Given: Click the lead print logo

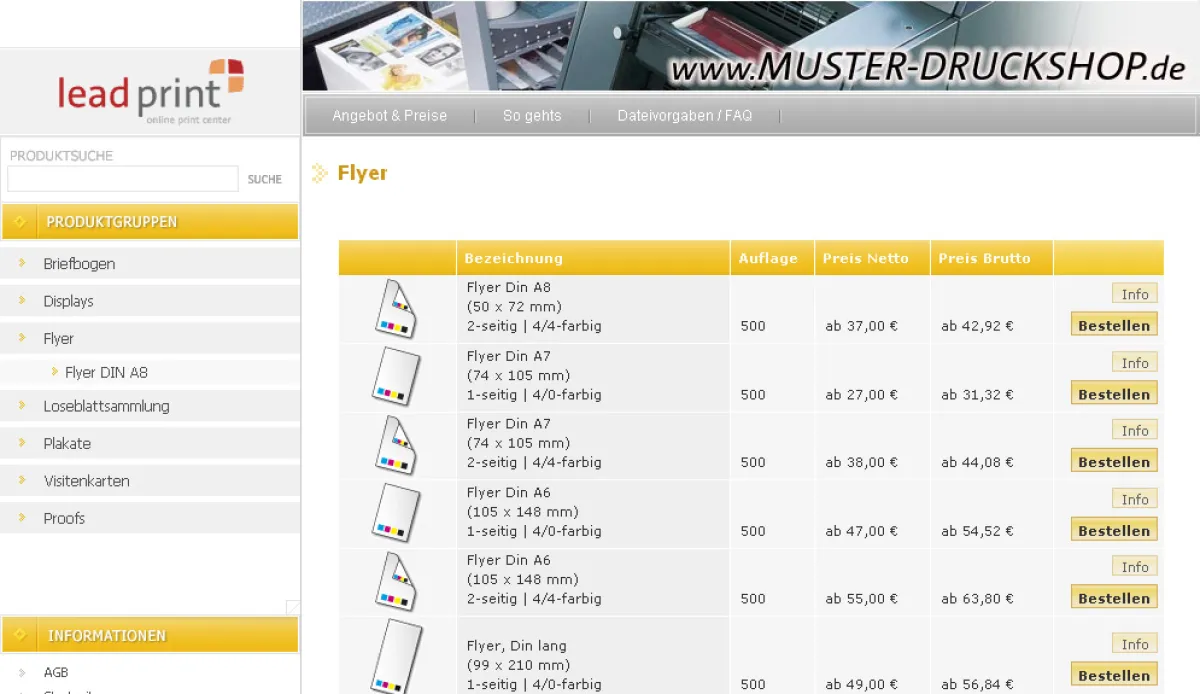Looking at the screenshot, I should click(x=150, y=92).
